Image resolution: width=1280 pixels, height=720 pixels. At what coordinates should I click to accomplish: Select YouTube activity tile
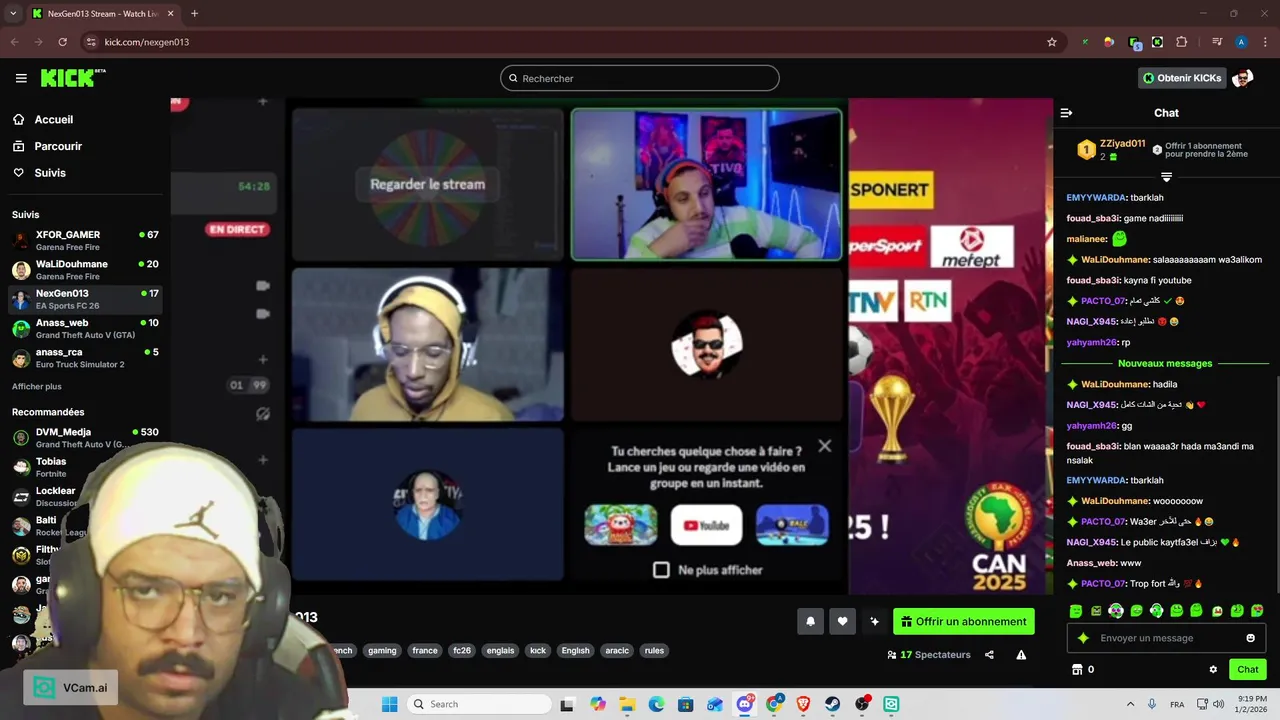click(x=706, y=525)
